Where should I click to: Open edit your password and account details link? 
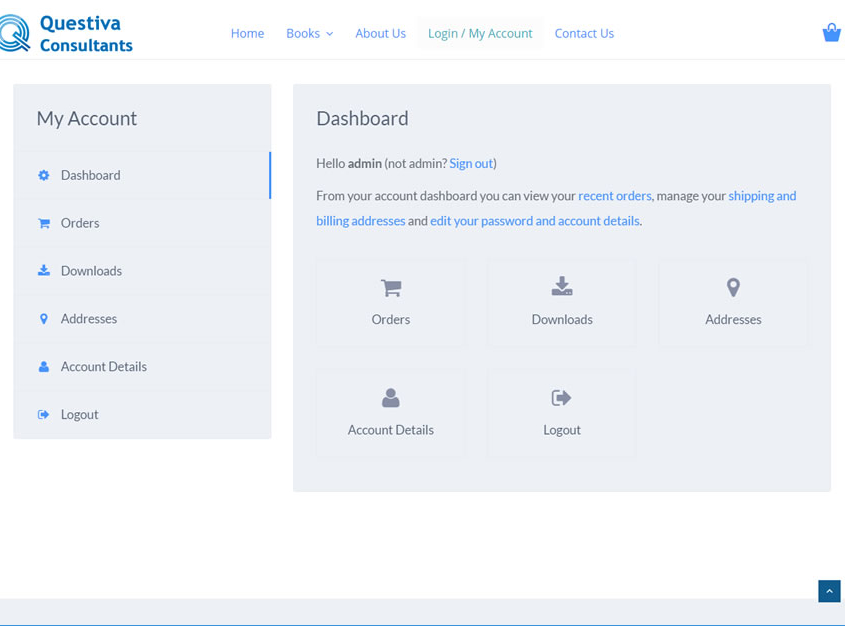point(535,221)
